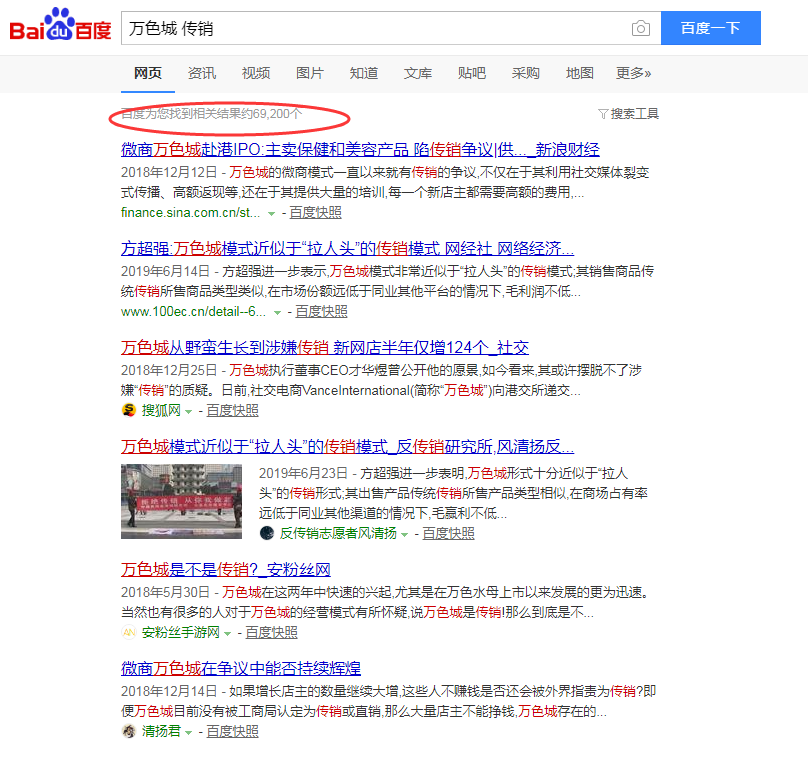Open the anti-pyramid banner photo thumbnail
This screenshot has height=758, width=808.
(x=181, y=501)
